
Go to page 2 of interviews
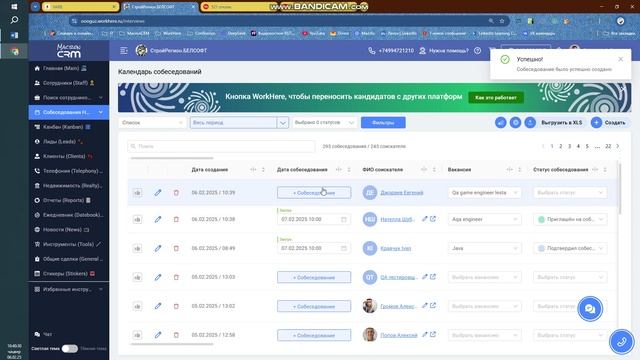click(560, 146)
